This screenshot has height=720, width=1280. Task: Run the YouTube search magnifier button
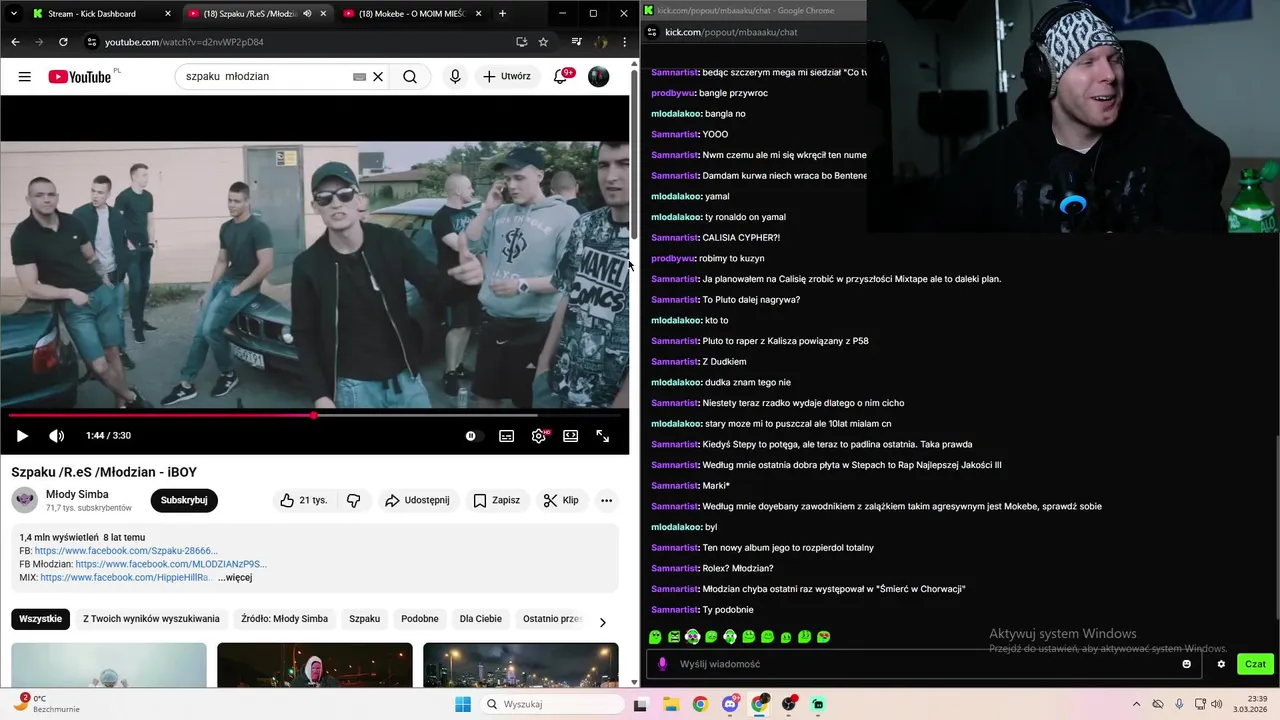[x=410, y=76]
